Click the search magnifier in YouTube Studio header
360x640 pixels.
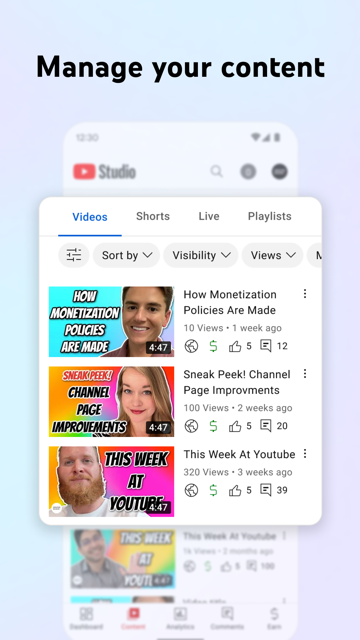click(x=217, y=171)
